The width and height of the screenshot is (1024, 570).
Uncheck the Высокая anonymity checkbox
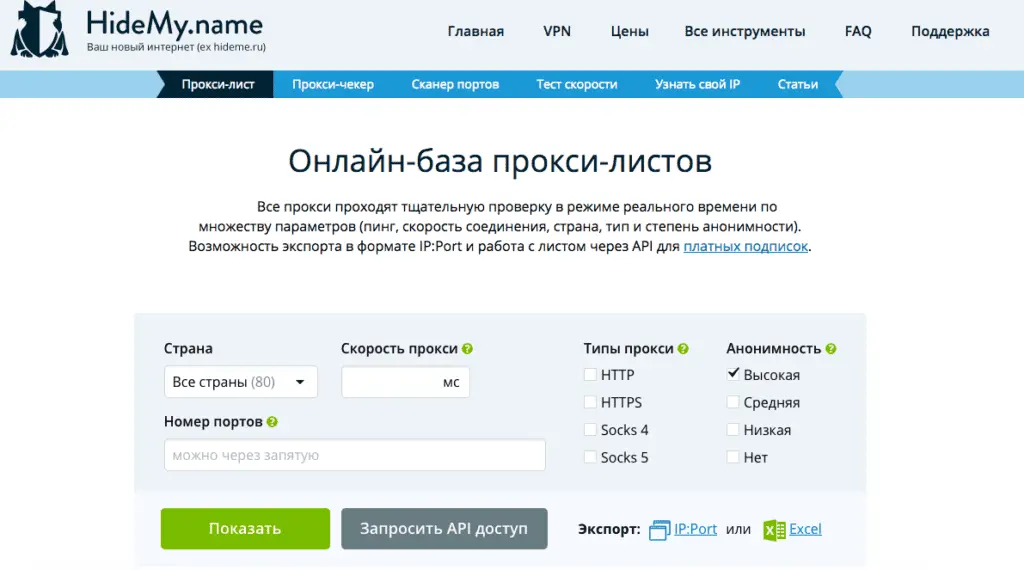[x=734, y=375]
